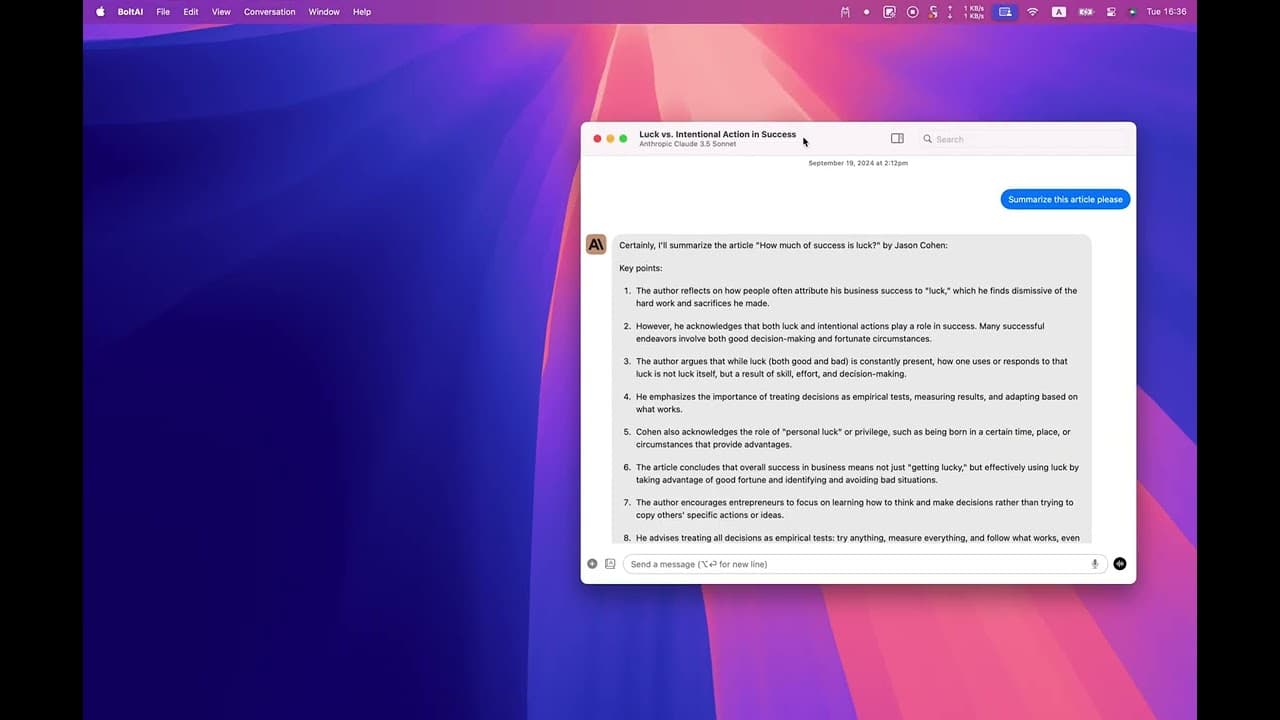Click 'Summarize this article please' user message bubble
1280x720 pixels.
point(1065,199)
